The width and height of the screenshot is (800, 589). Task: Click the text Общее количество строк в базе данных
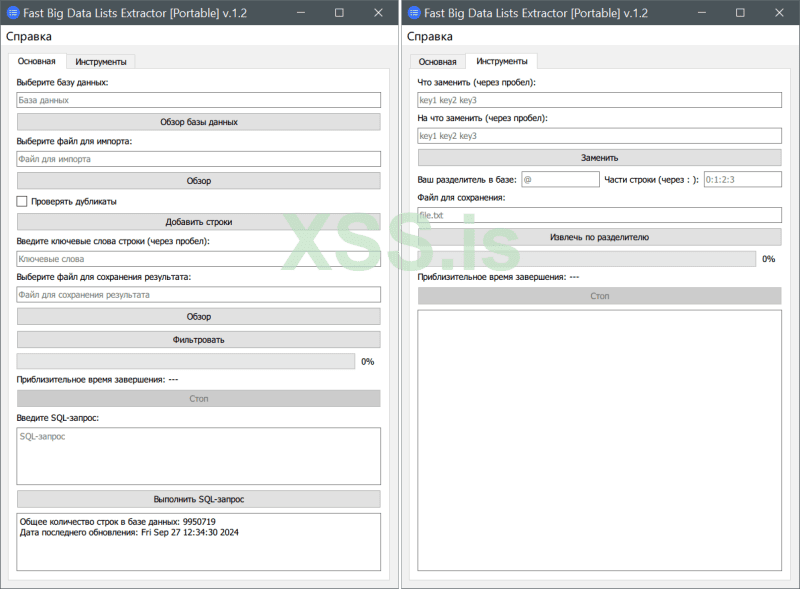coord(117,522)
